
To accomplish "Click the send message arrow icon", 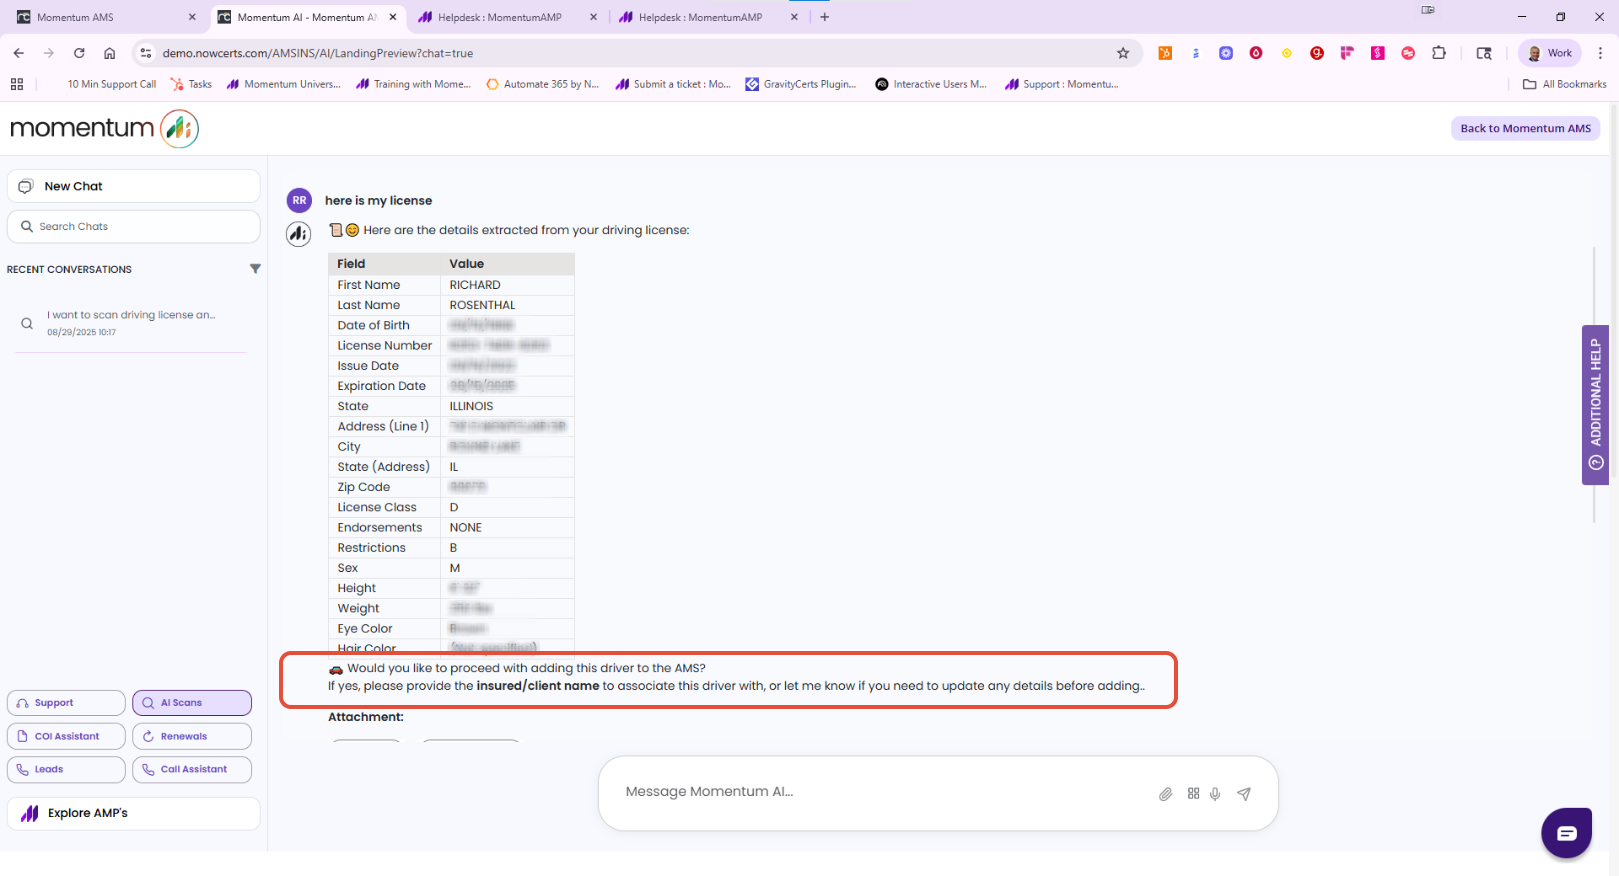I will 1244,794.
